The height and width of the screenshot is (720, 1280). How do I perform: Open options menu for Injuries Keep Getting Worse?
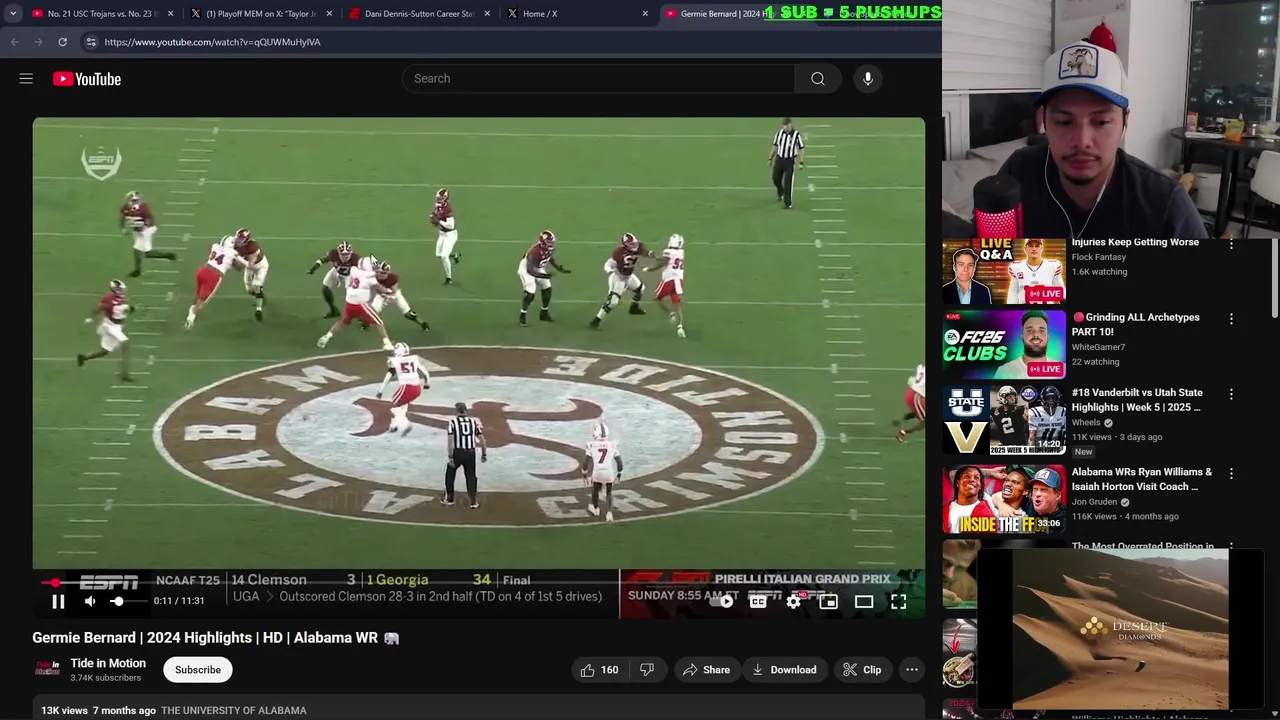[1231, 244]
